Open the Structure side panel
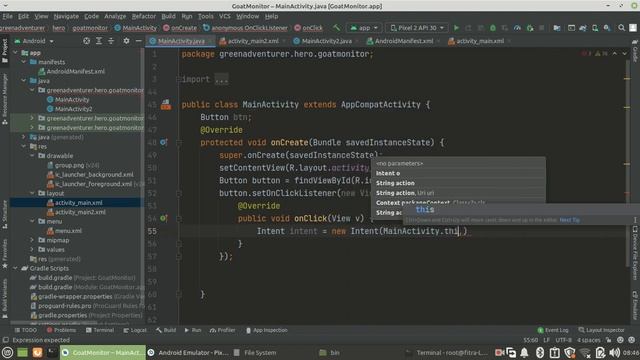Screen dimensions: 640x360 [4, 215]
